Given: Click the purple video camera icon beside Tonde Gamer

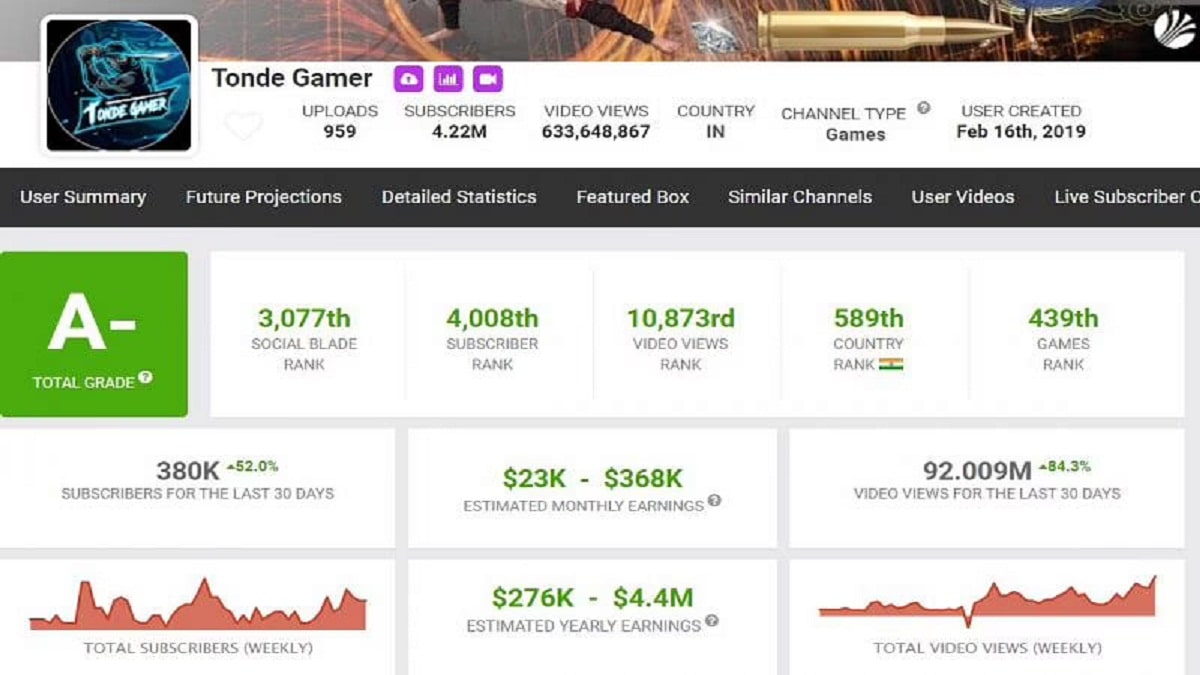Looking at the screenshot, I should (x=488, y=79).
